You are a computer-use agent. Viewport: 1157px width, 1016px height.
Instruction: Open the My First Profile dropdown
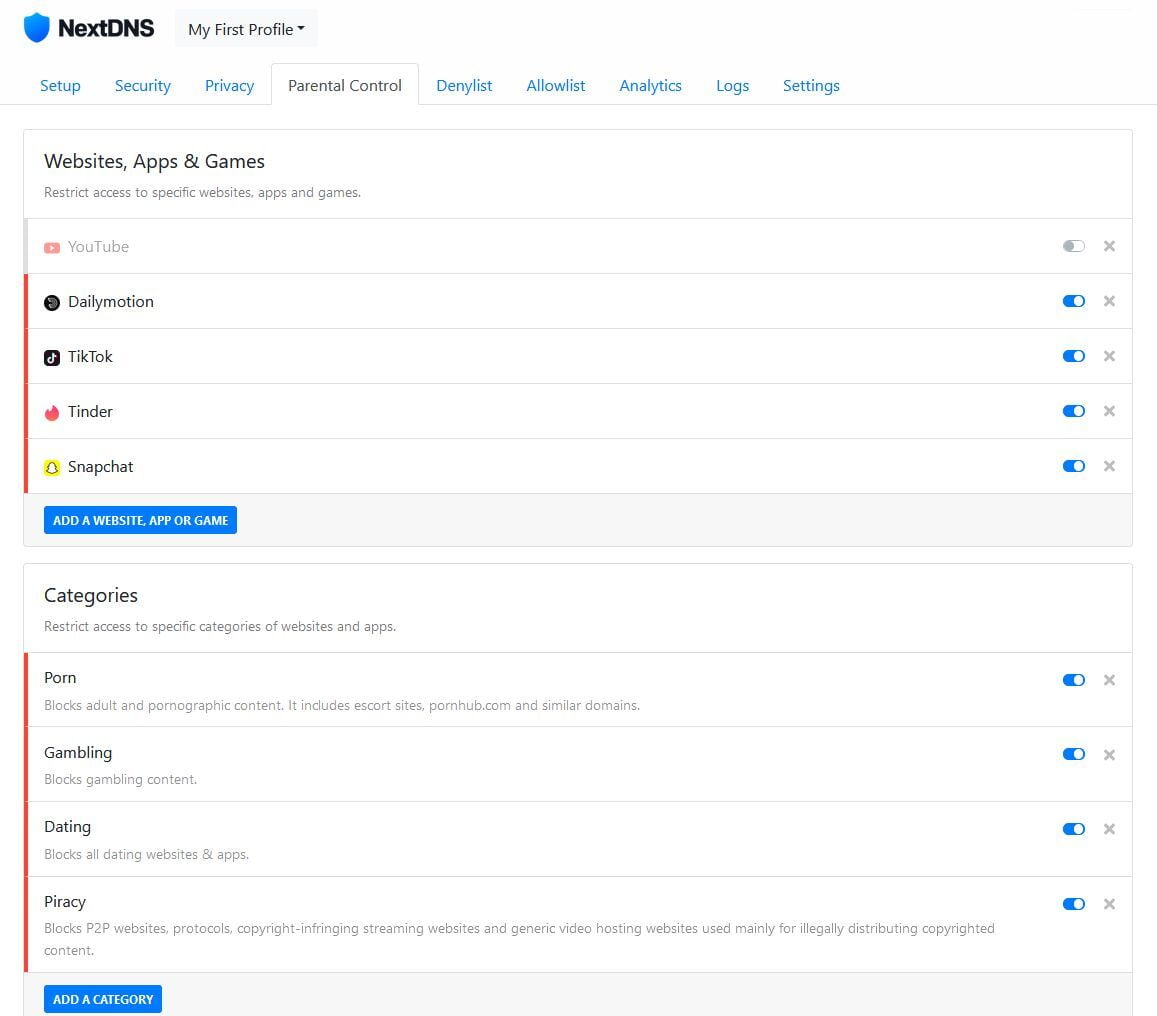coord(246,29)
